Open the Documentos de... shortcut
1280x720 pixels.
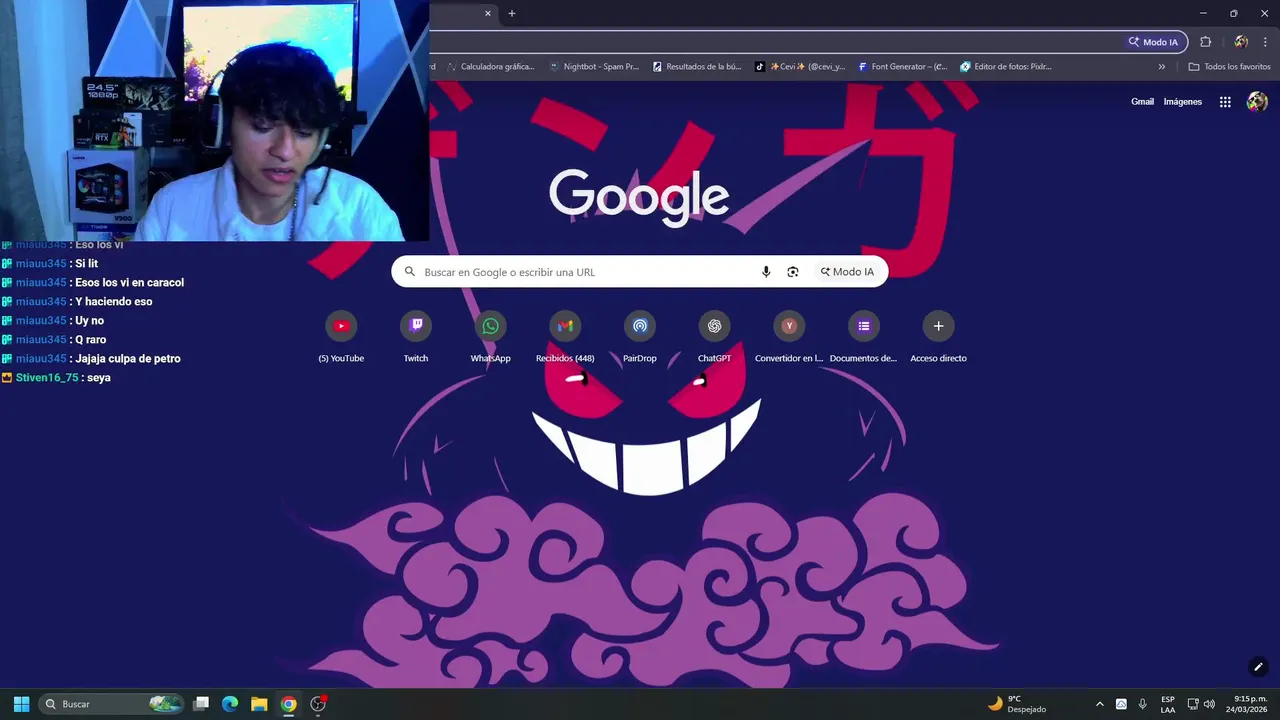pos(864,326)
